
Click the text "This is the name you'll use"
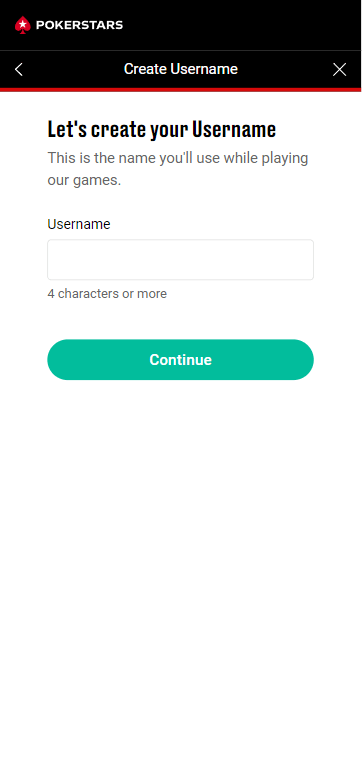[x=134, y=159]
